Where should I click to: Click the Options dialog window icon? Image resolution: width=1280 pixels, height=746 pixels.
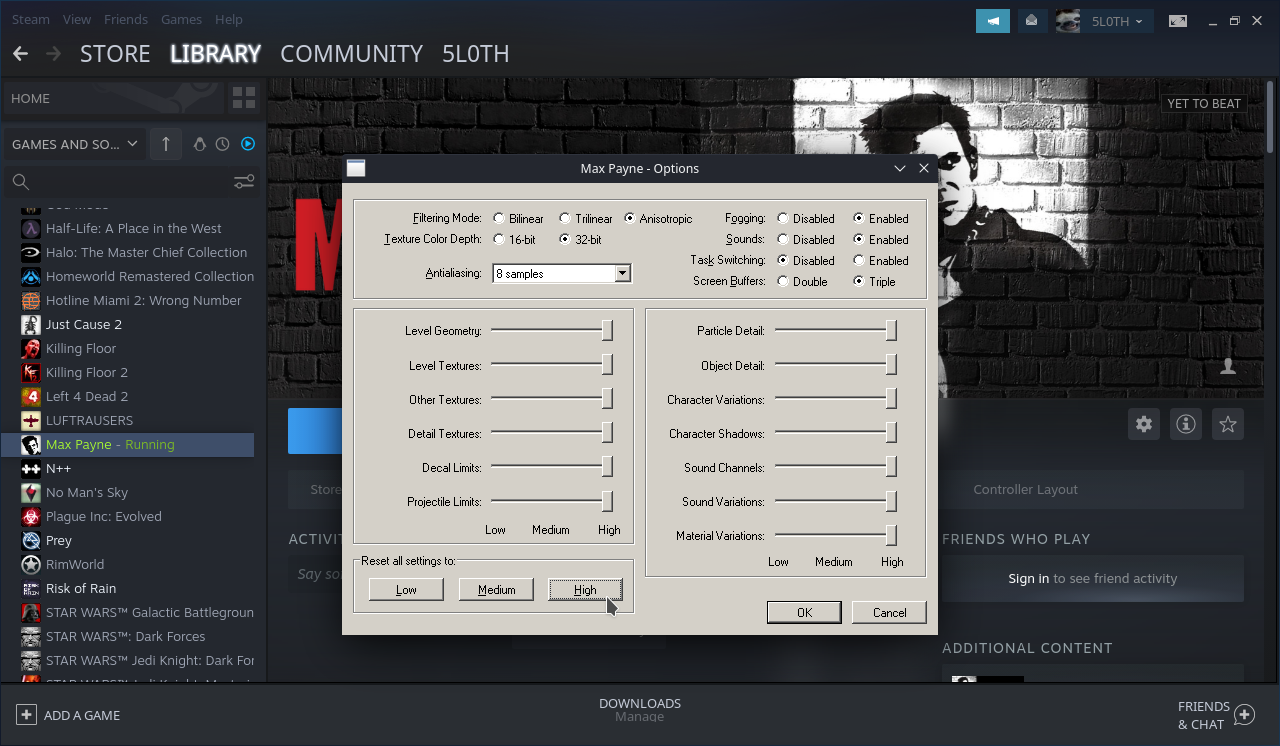click(356, 168)
